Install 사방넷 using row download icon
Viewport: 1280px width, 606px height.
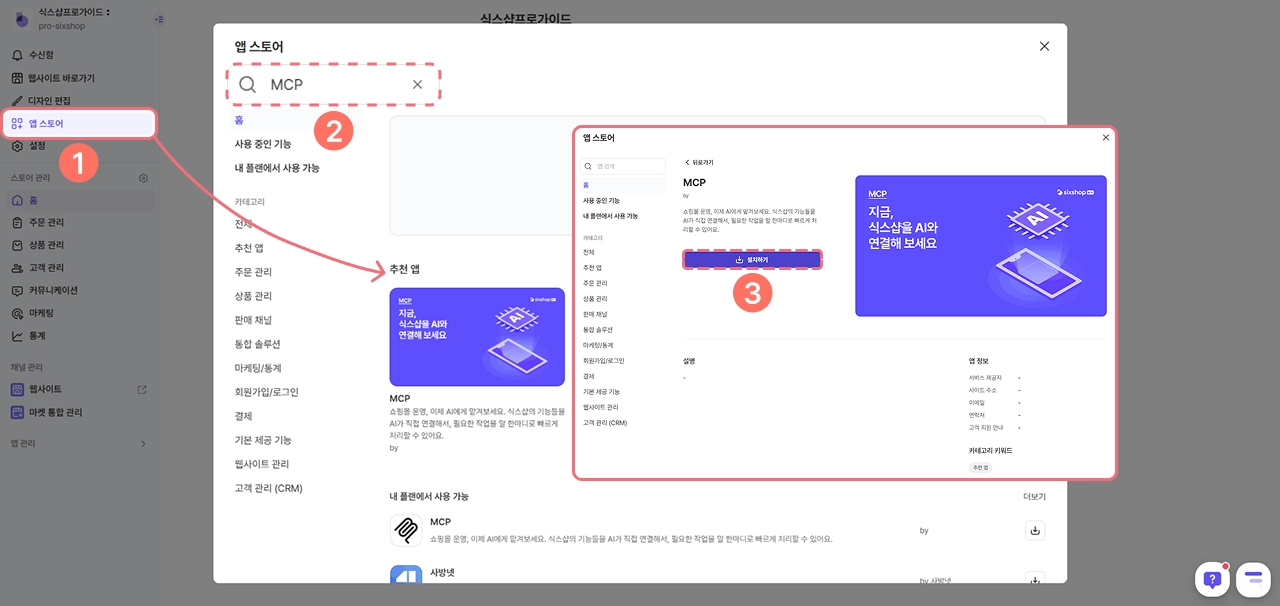[1035, 578]
